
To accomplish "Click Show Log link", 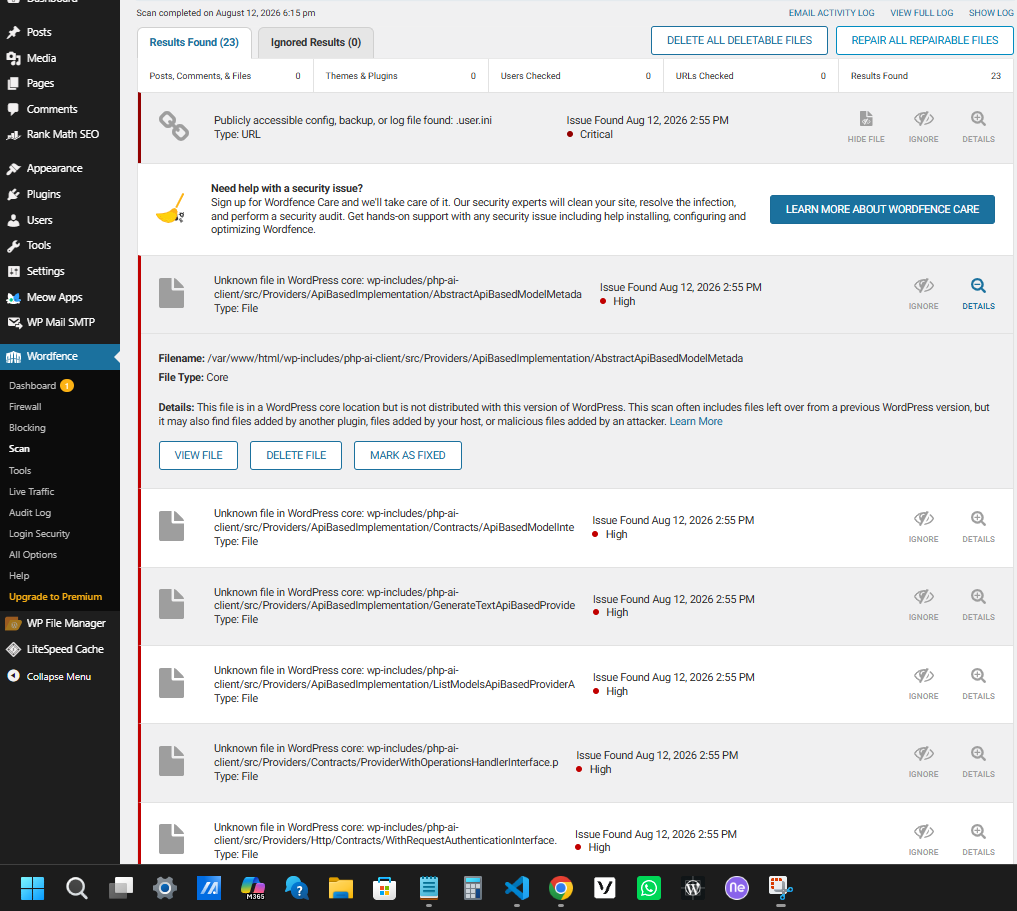I will click(991, 13).
